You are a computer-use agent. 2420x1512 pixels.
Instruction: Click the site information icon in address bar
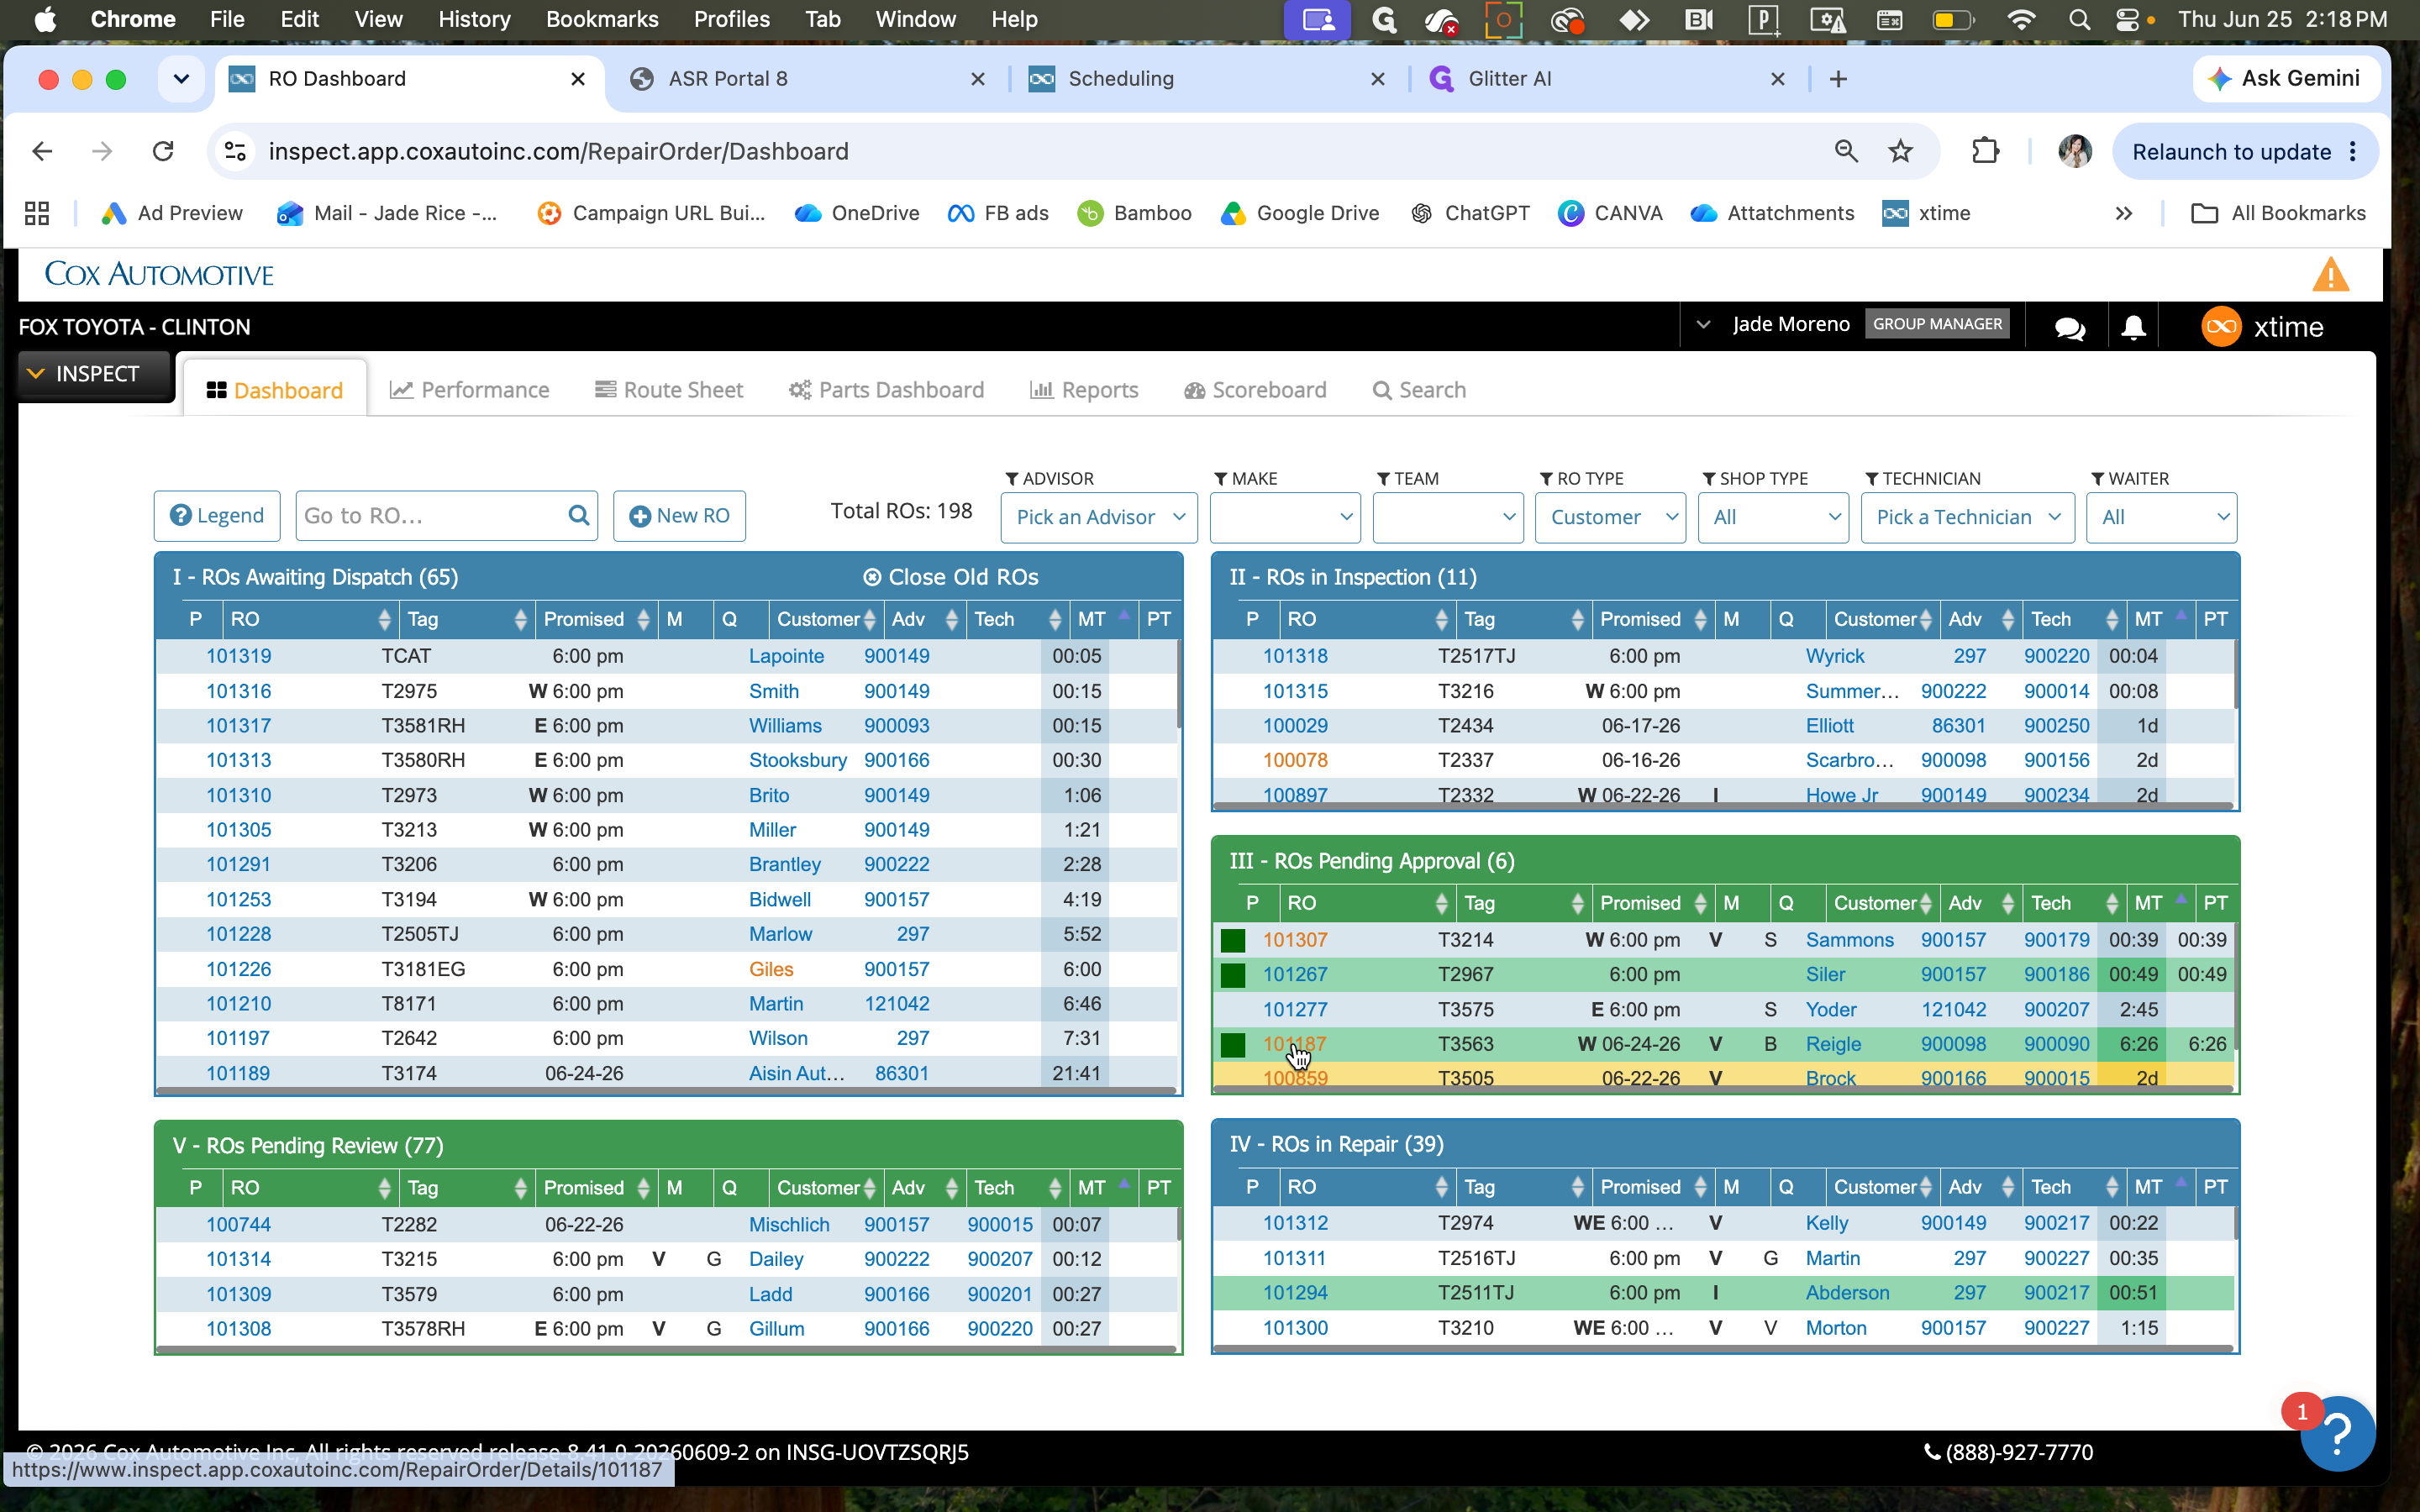click(235, 151)
